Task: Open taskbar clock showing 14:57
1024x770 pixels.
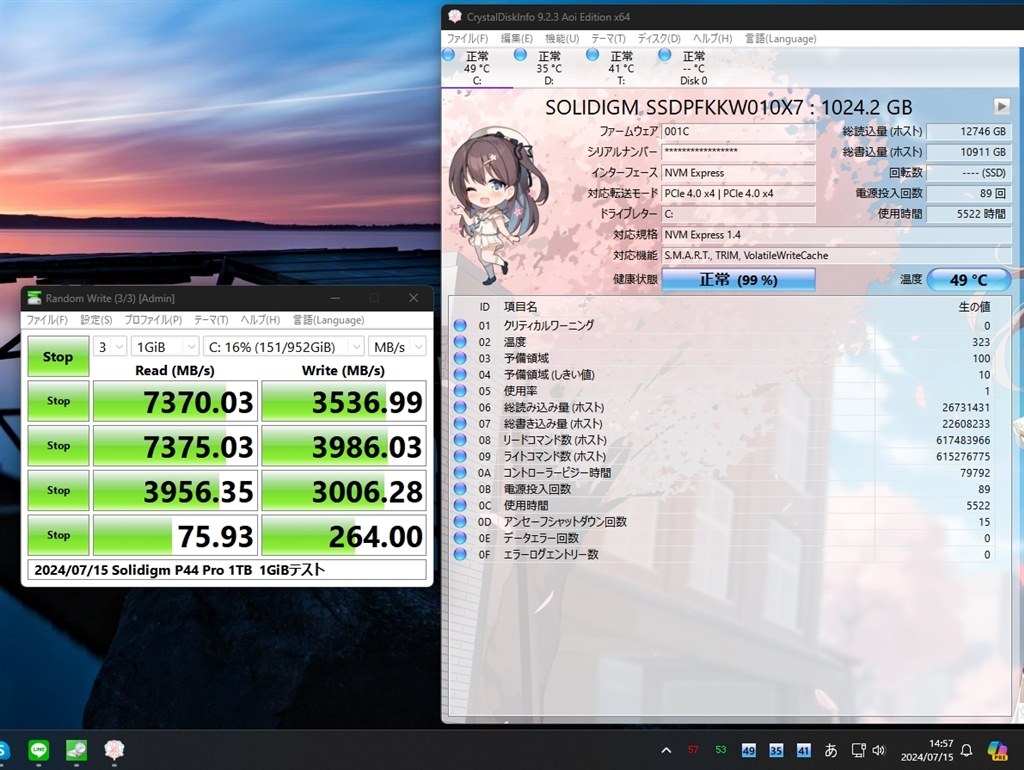Action: pos(927,750)
